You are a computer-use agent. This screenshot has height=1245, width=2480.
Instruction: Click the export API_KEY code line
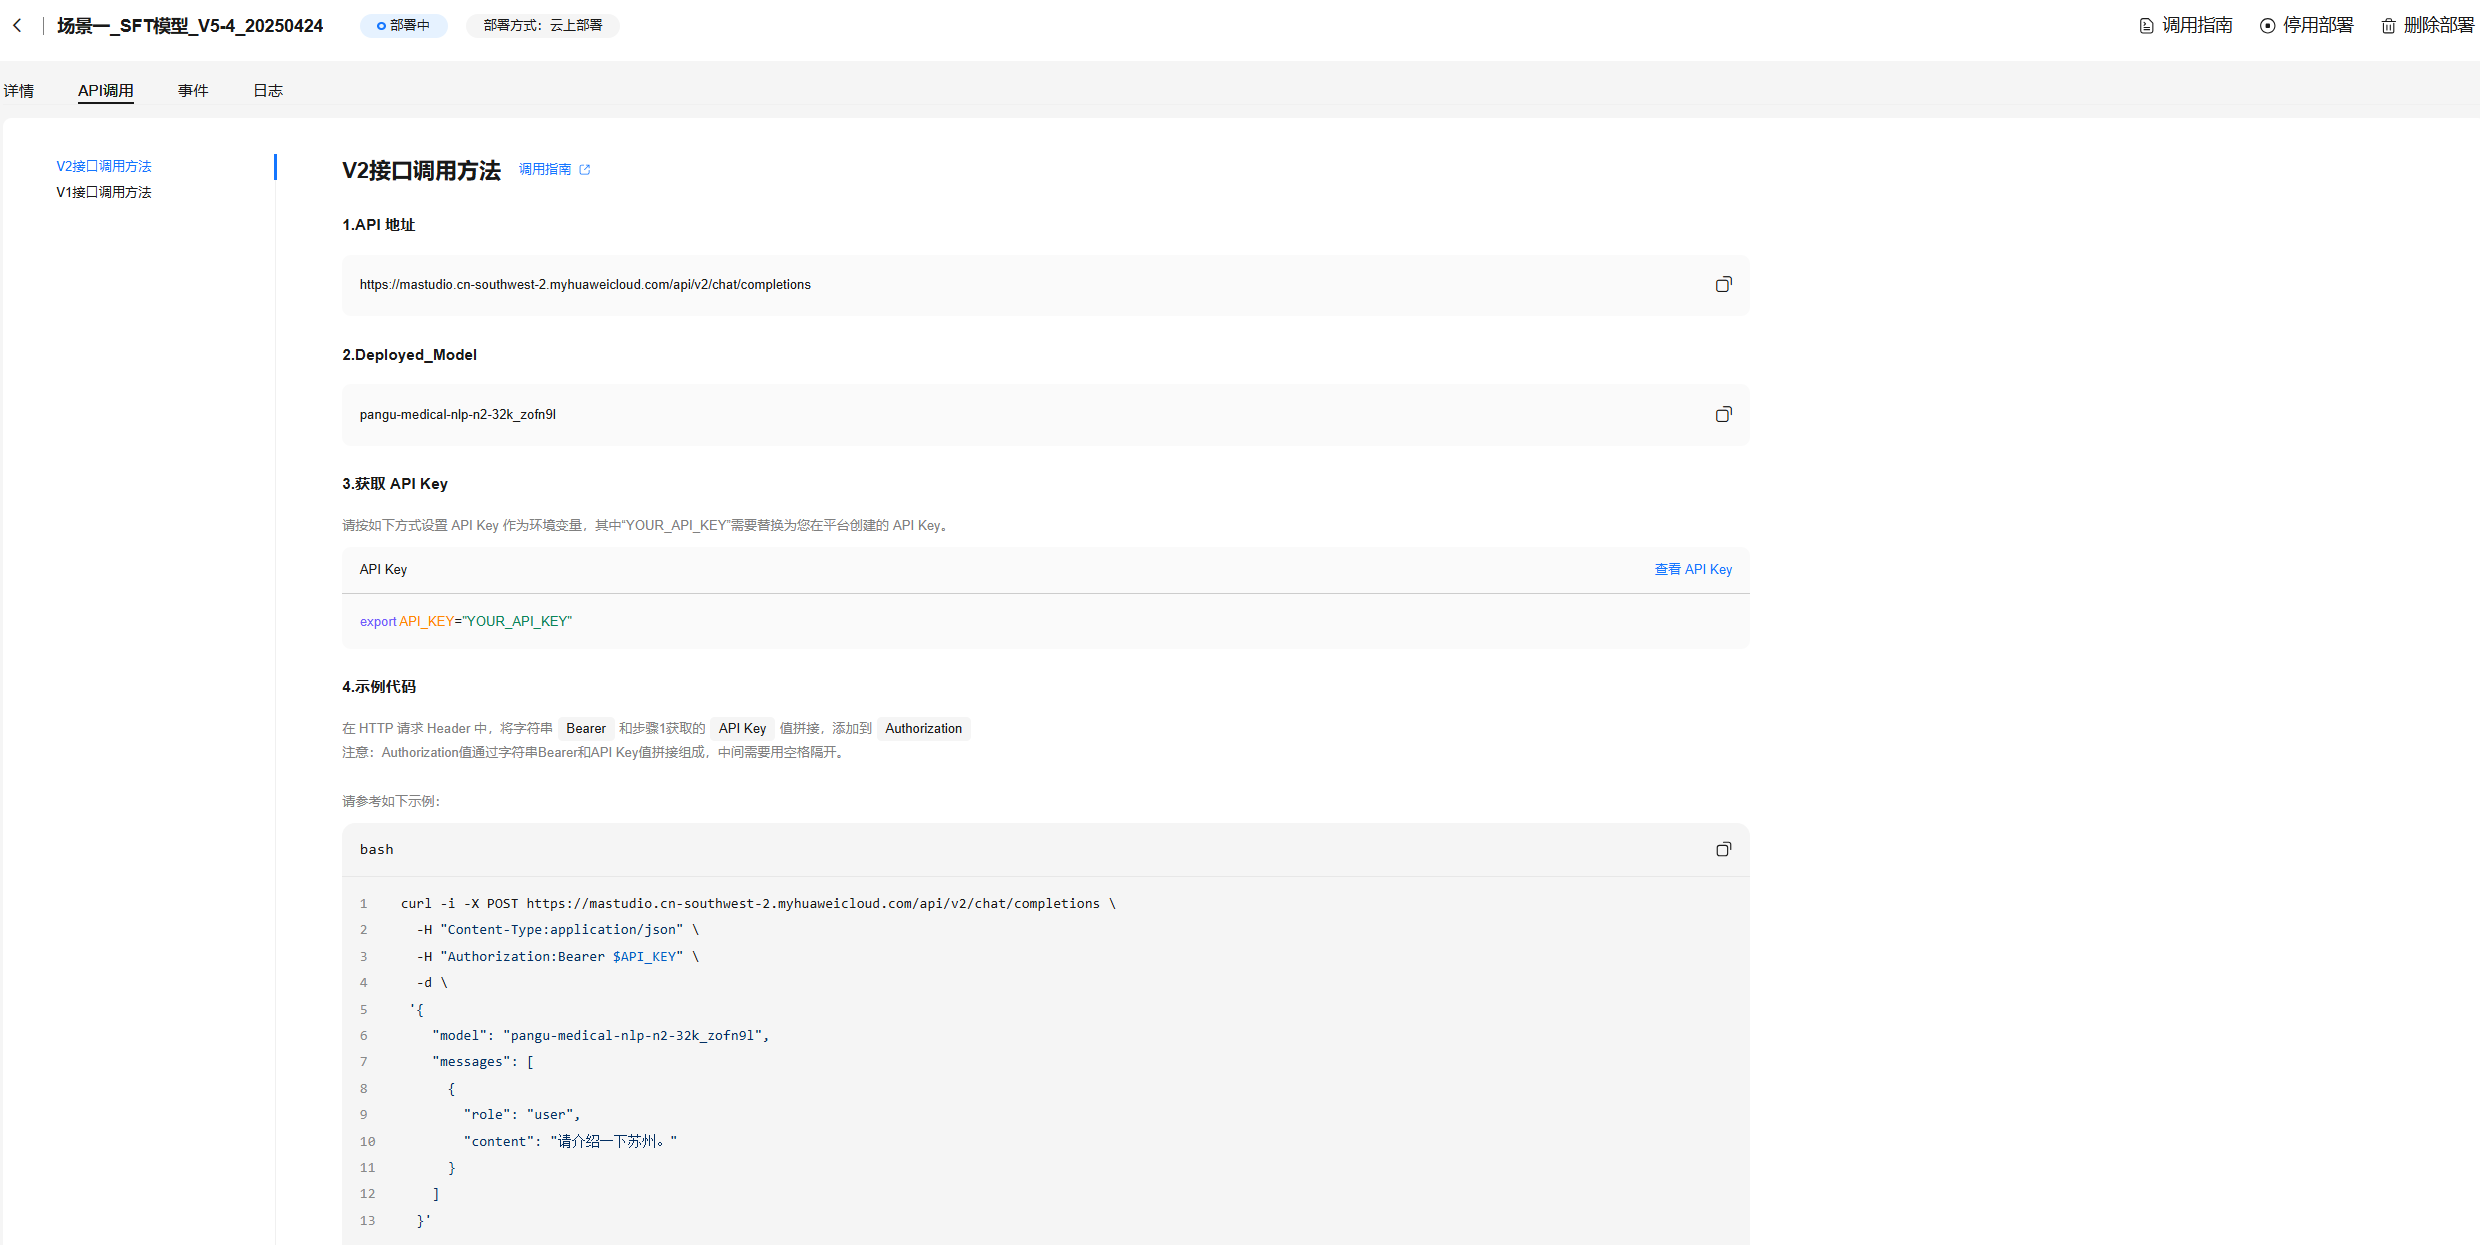coord(466,621)
